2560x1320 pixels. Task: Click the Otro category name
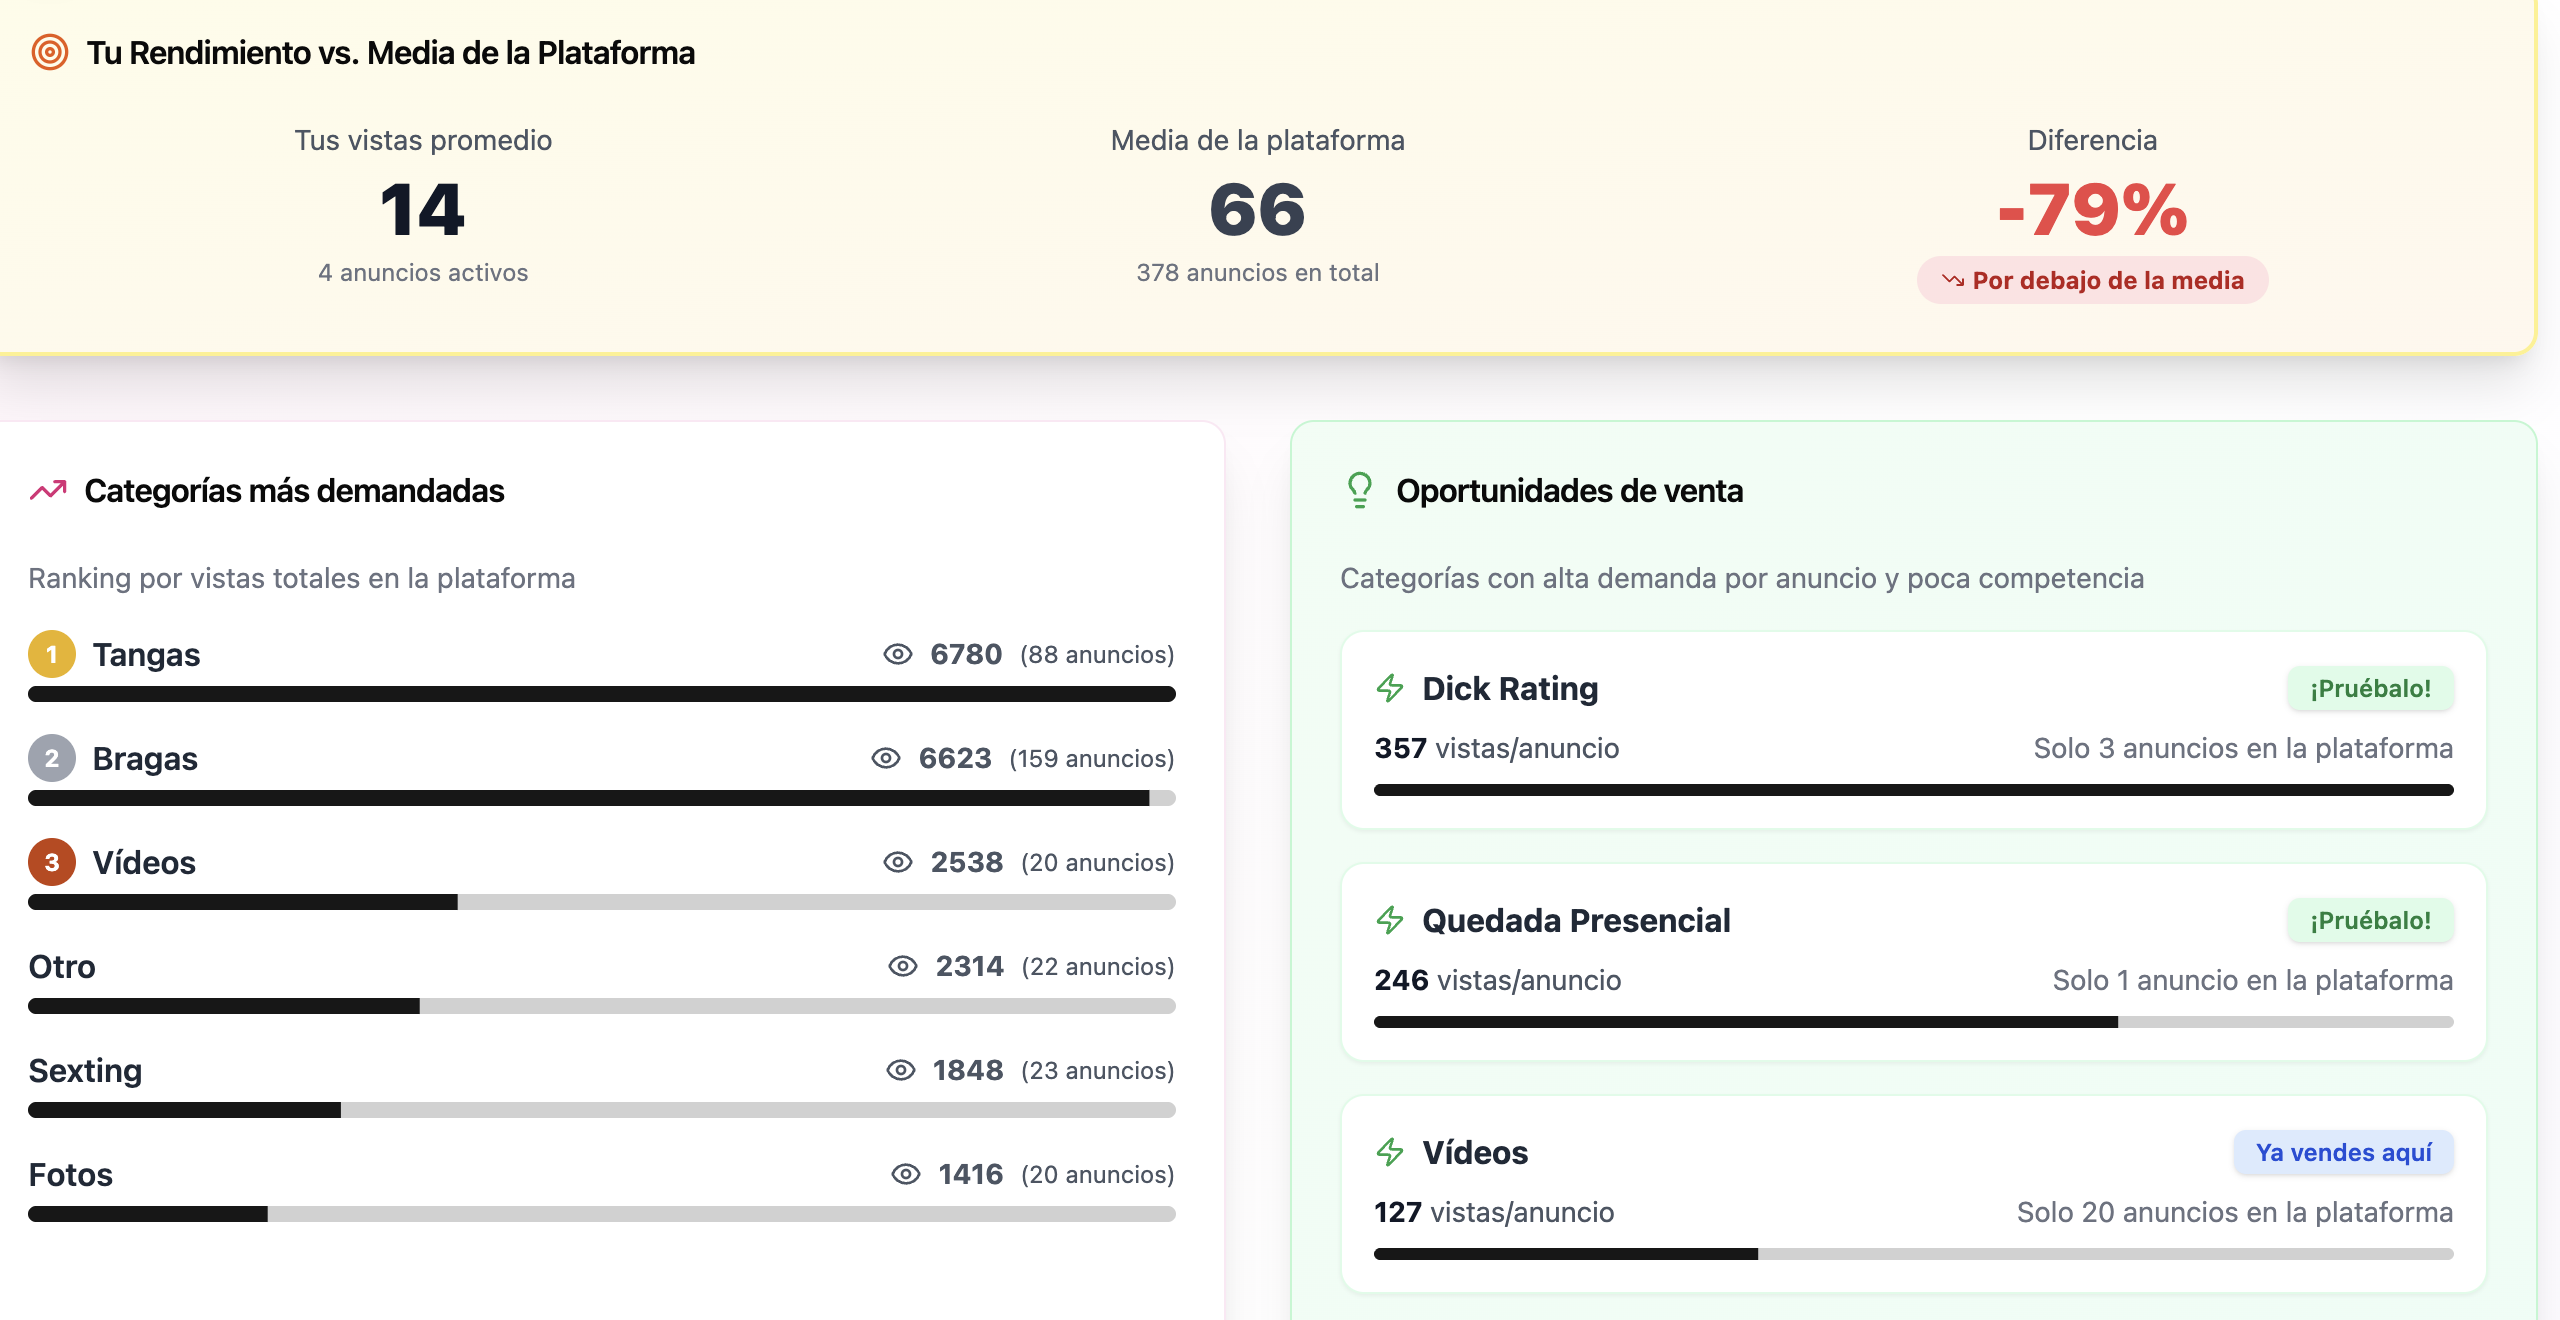[x=62, y=966]
